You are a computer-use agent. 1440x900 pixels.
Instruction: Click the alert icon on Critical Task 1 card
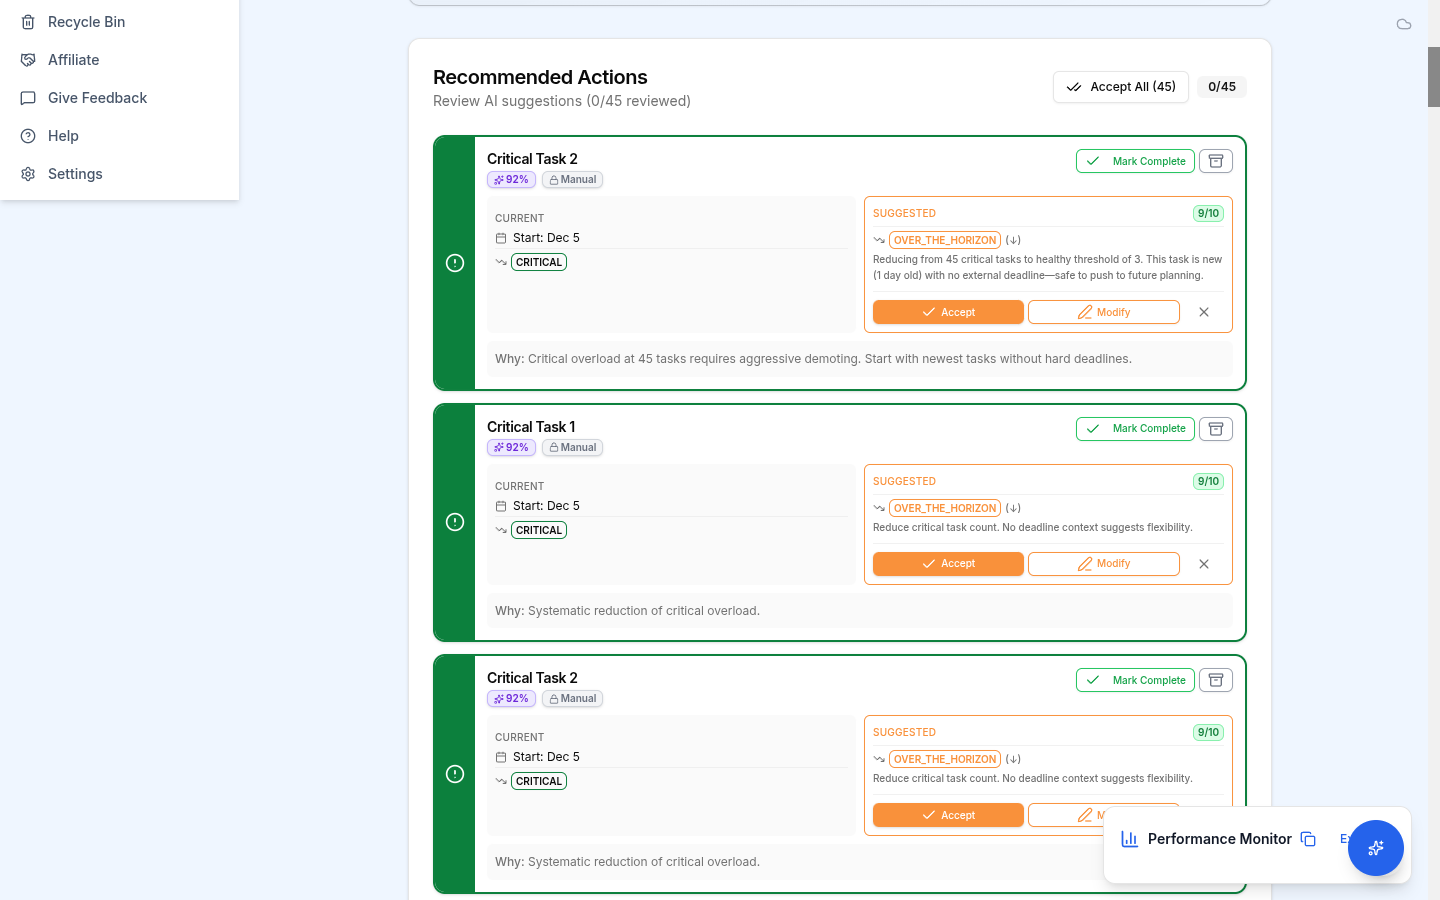[x=455, y=522]
